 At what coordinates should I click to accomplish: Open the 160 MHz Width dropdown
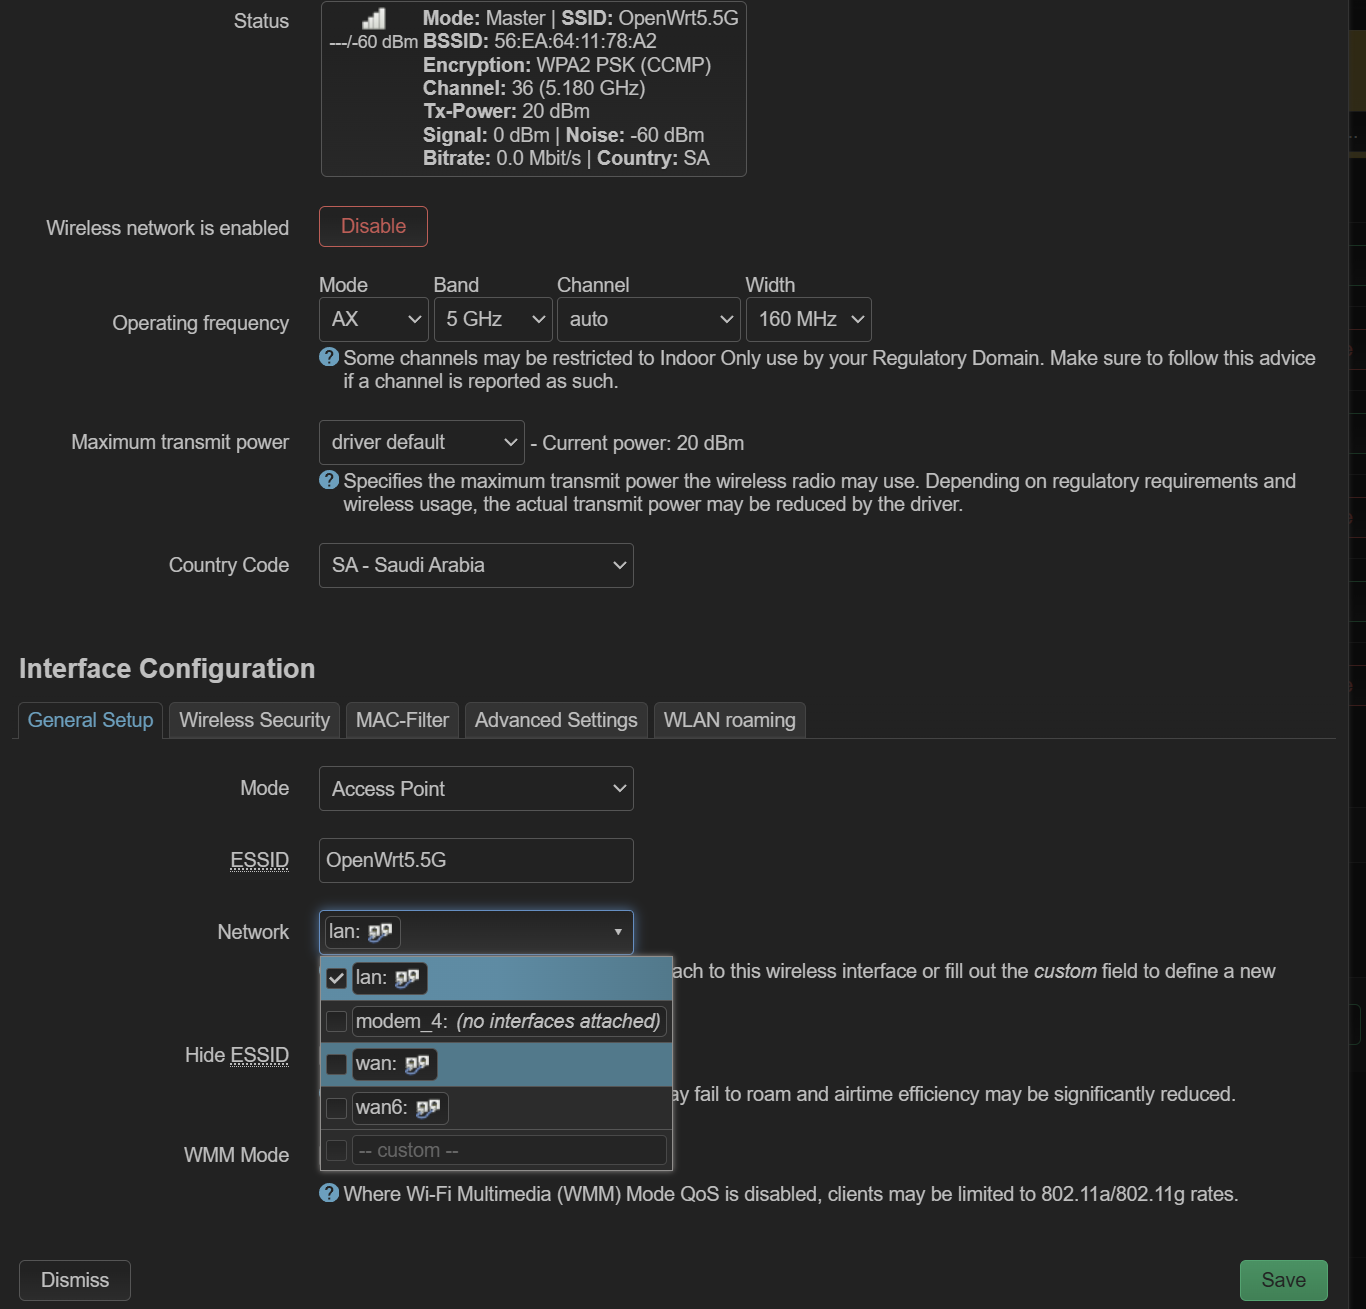[809, 319]
